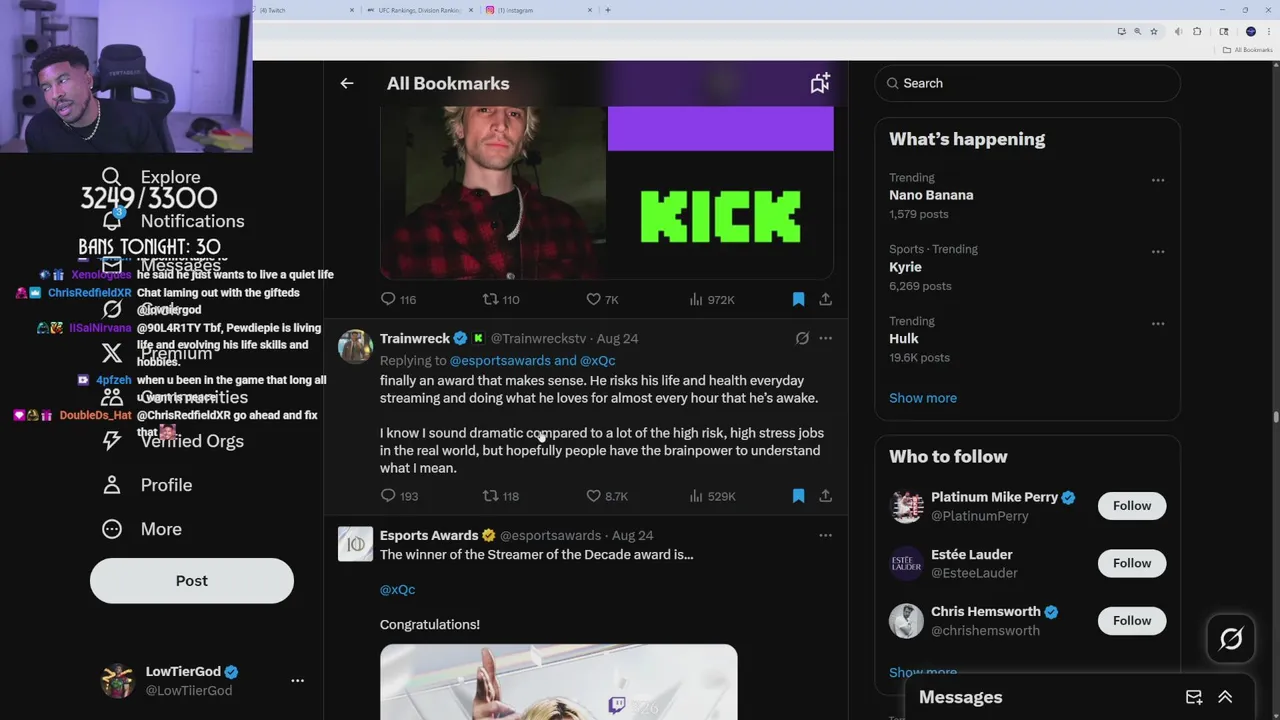Switch to the Instagram browser tab

click(x=537, y=10)
